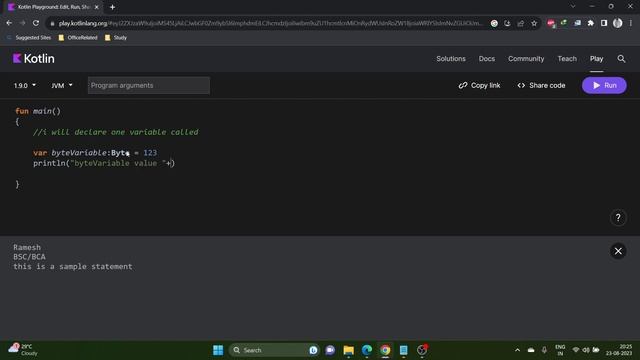Show hidden system tray icons

click(517, 350)
